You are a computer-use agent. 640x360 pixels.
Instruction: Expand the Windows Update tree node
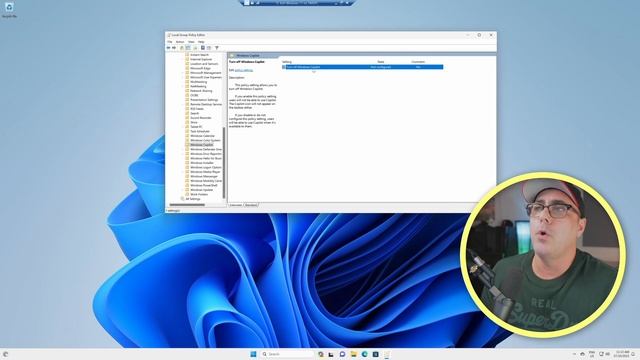tap(183, 190)
